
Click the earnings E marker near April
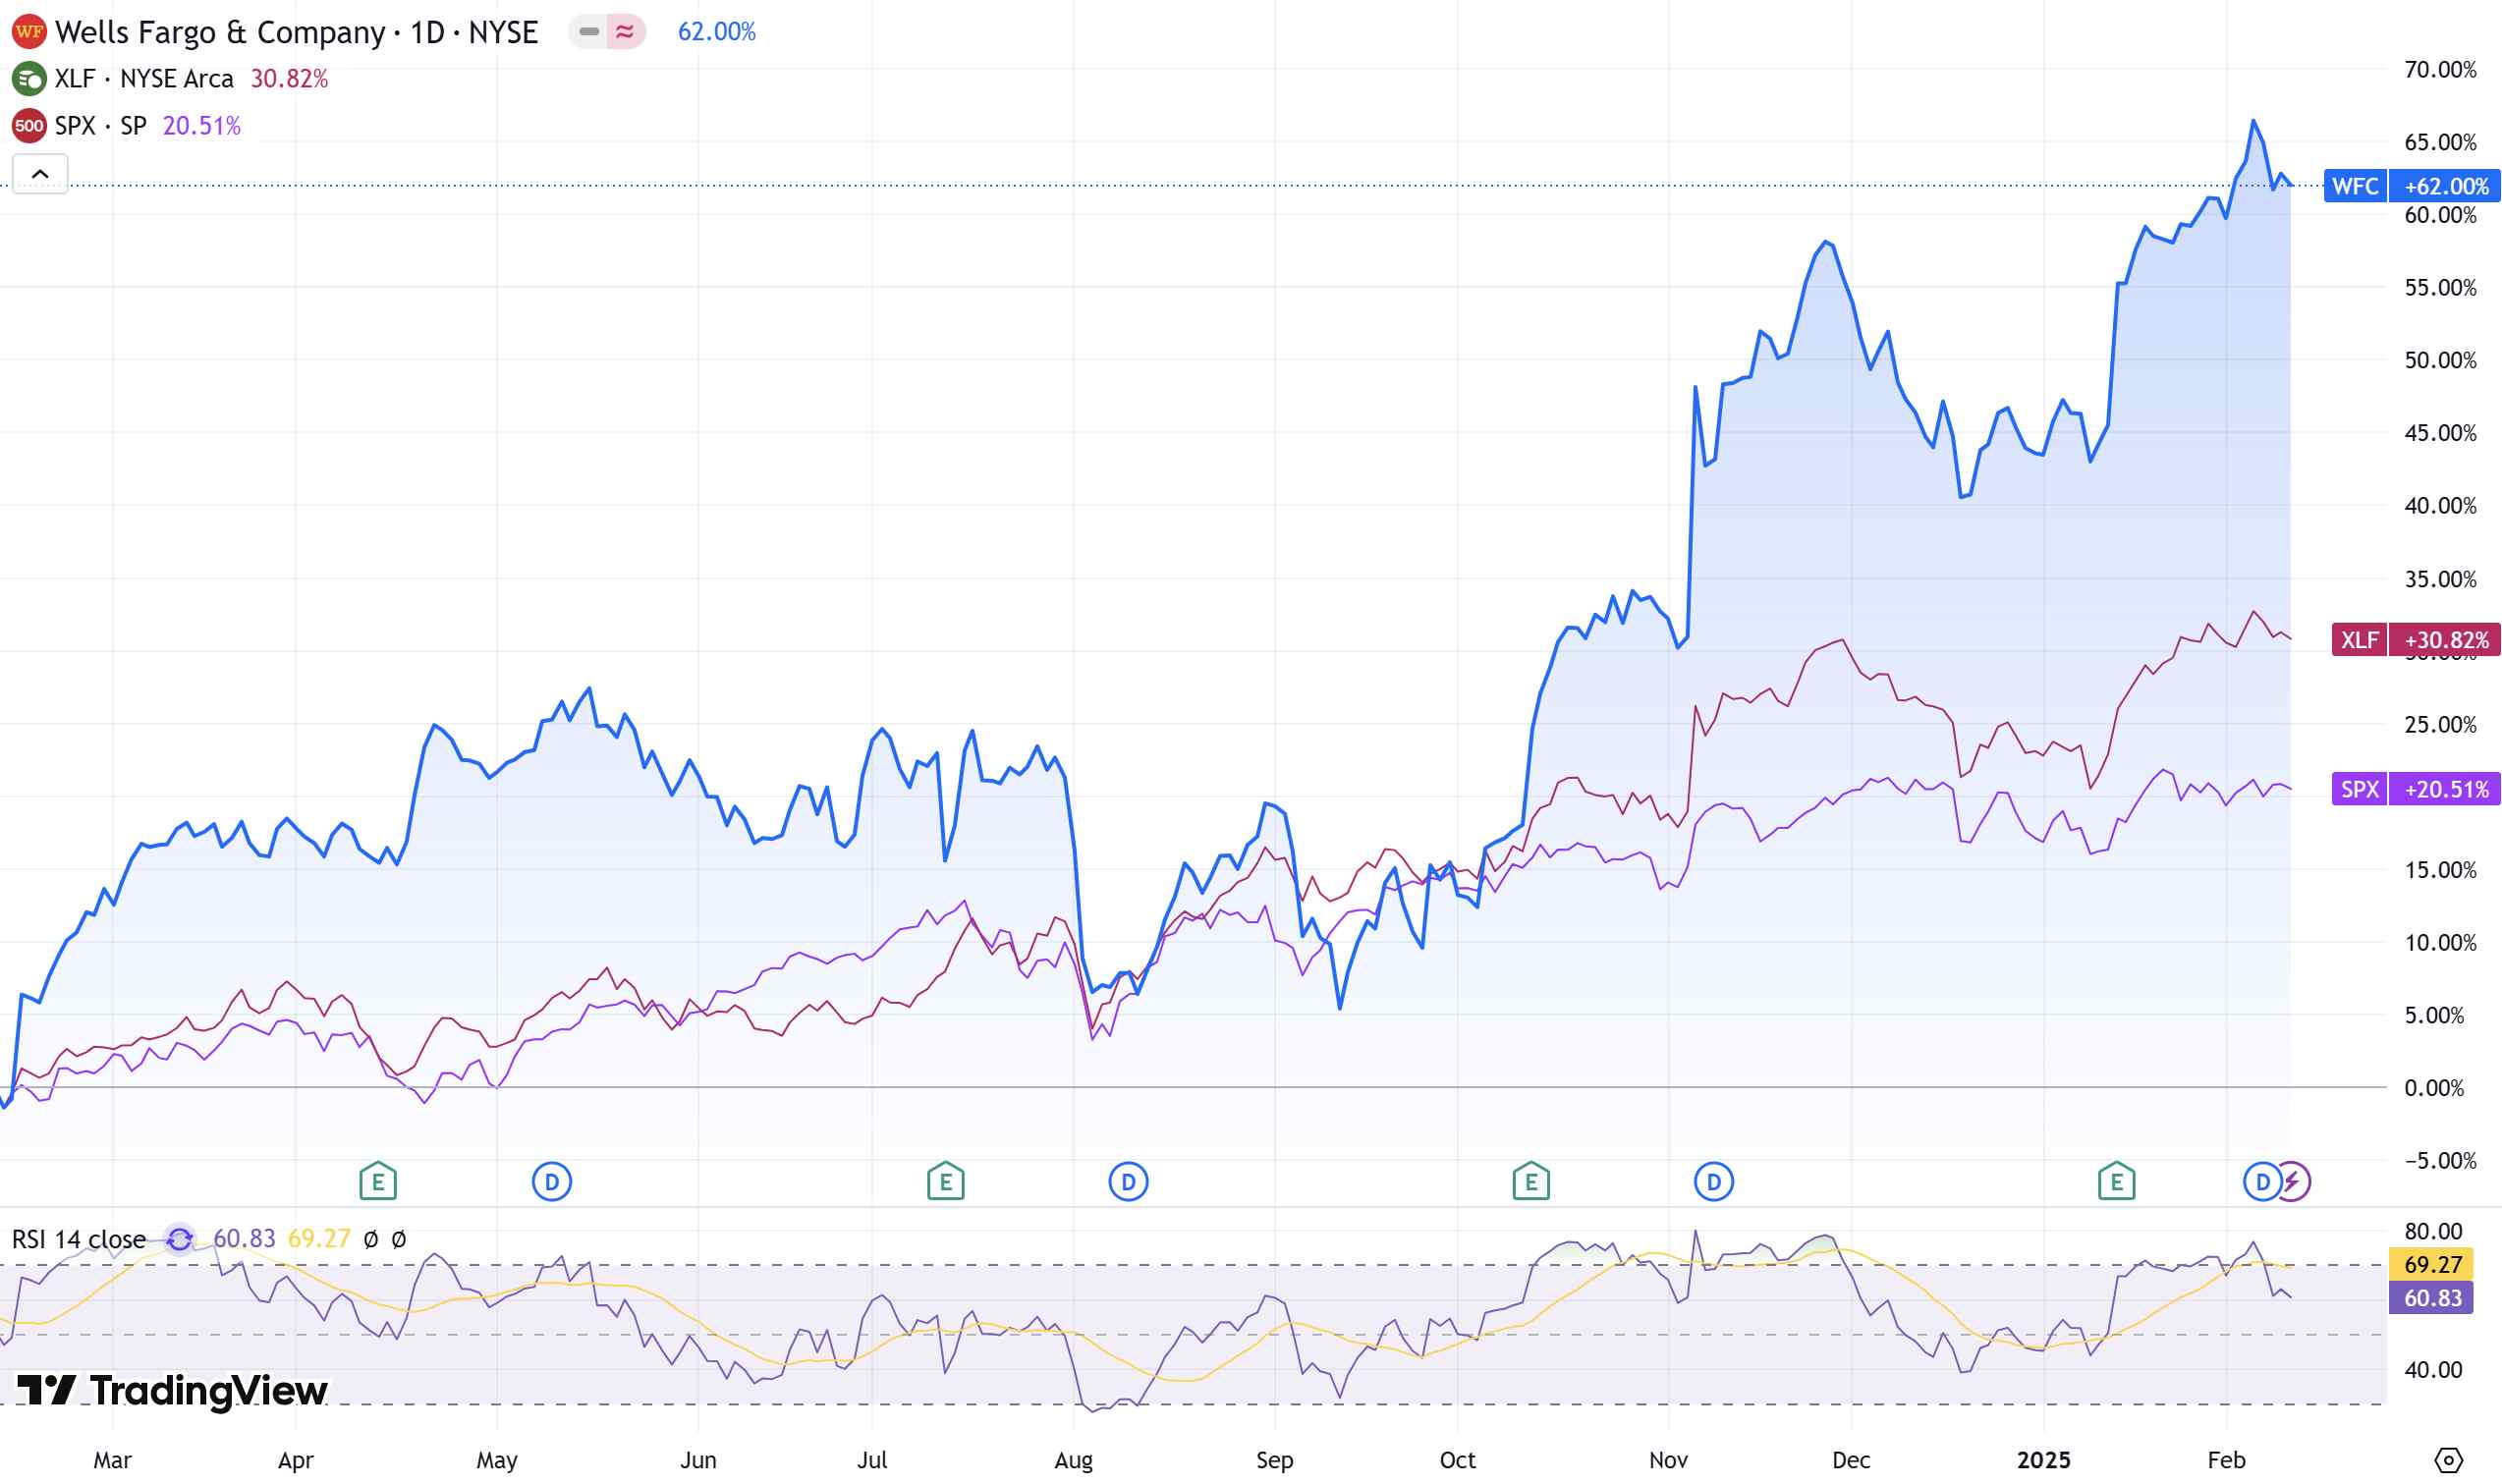(x=378, y=1182)
